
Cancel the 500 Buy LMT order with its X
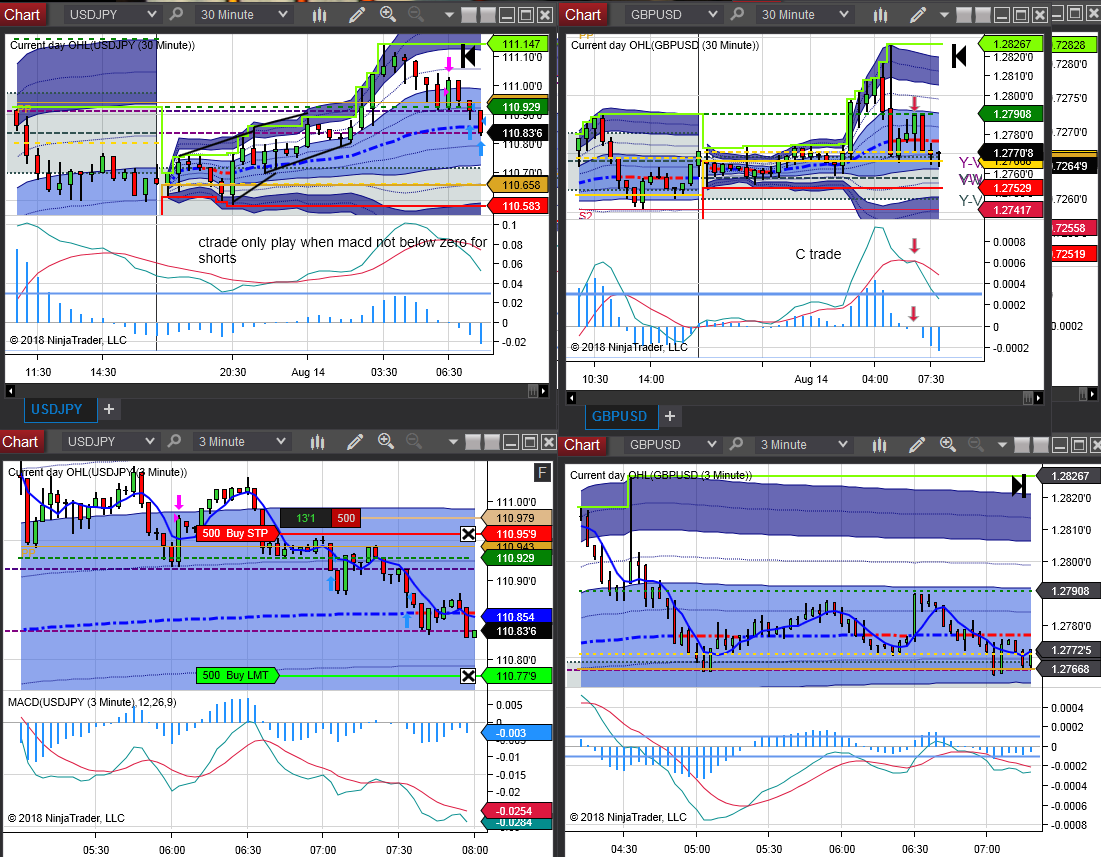point(468,676)
